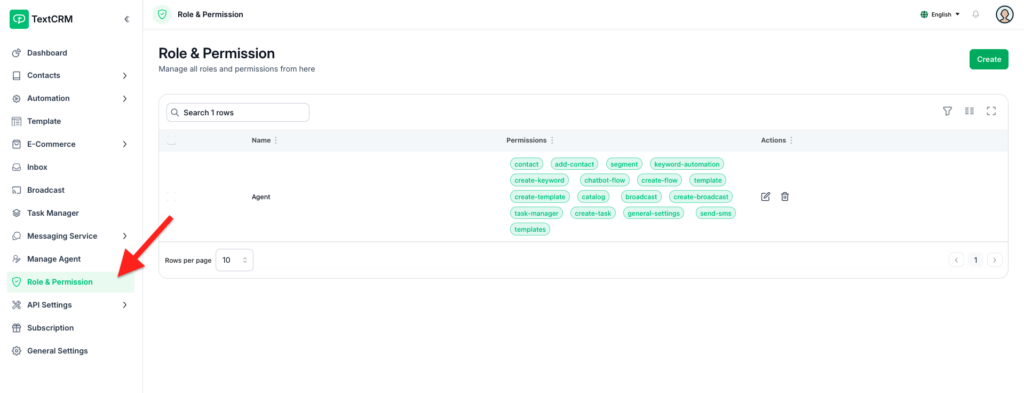Go to the previous page arrow

[957, 260]
